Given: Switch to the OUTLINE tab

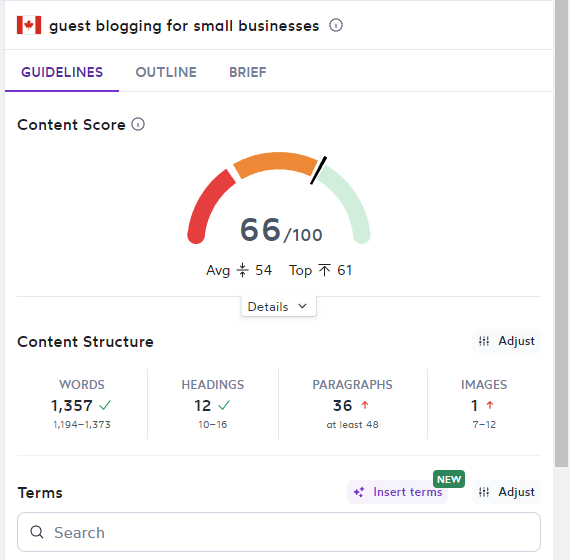Looking at the screenshot, I should (166, 72).
